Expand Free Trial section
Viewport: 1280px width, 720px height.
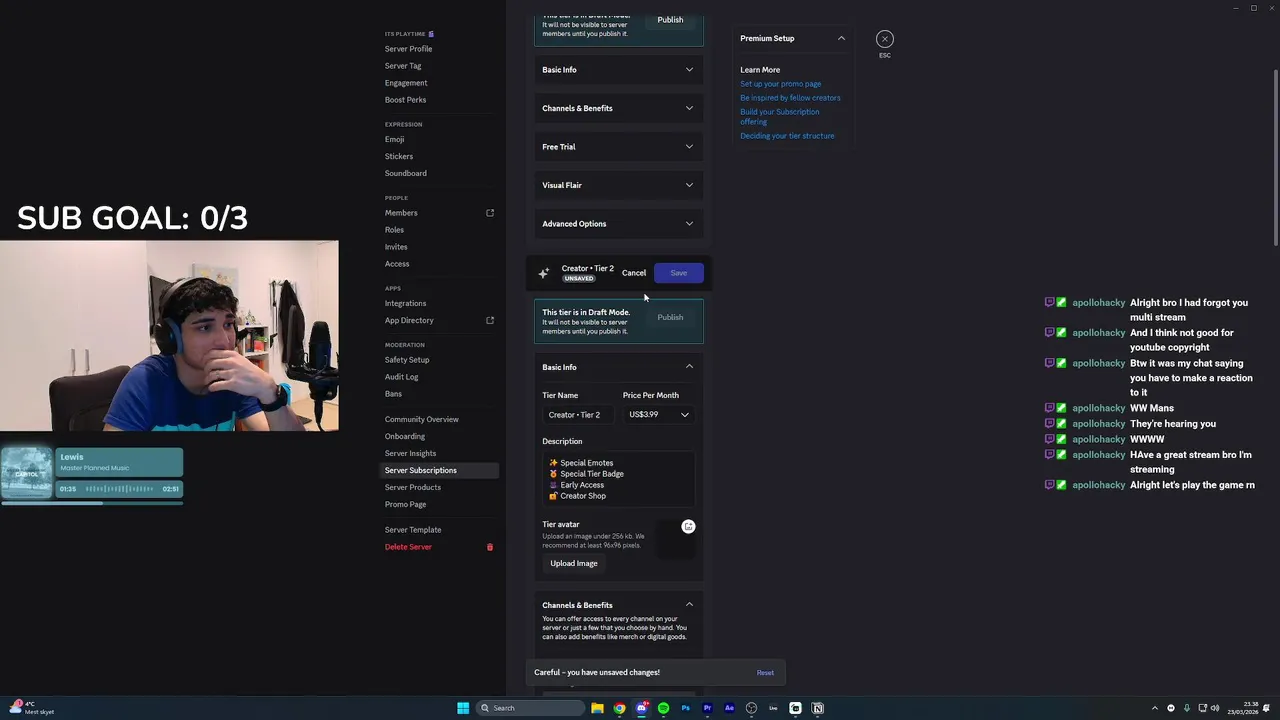click(x=618, y=147)
